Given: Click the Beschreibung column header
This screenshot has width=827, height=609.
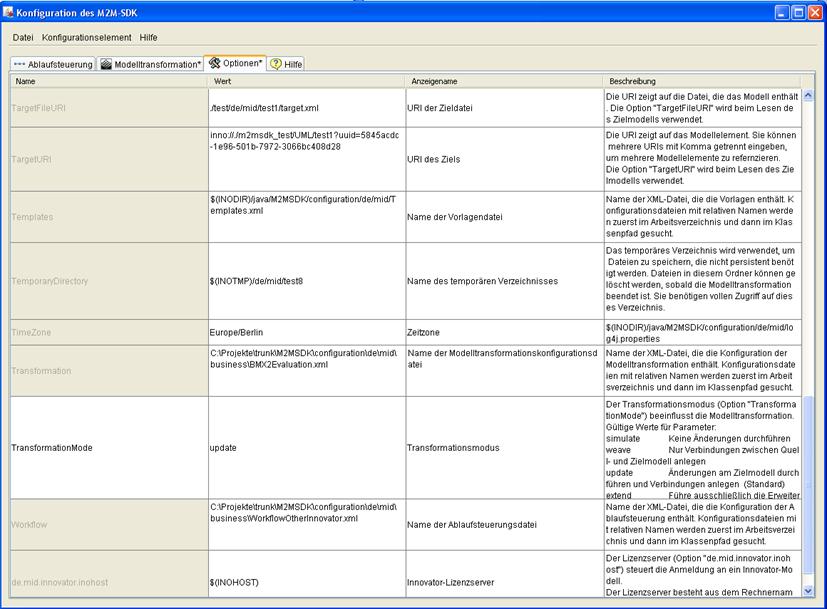Looking at the screenshot, I should [x=703, y=81].
